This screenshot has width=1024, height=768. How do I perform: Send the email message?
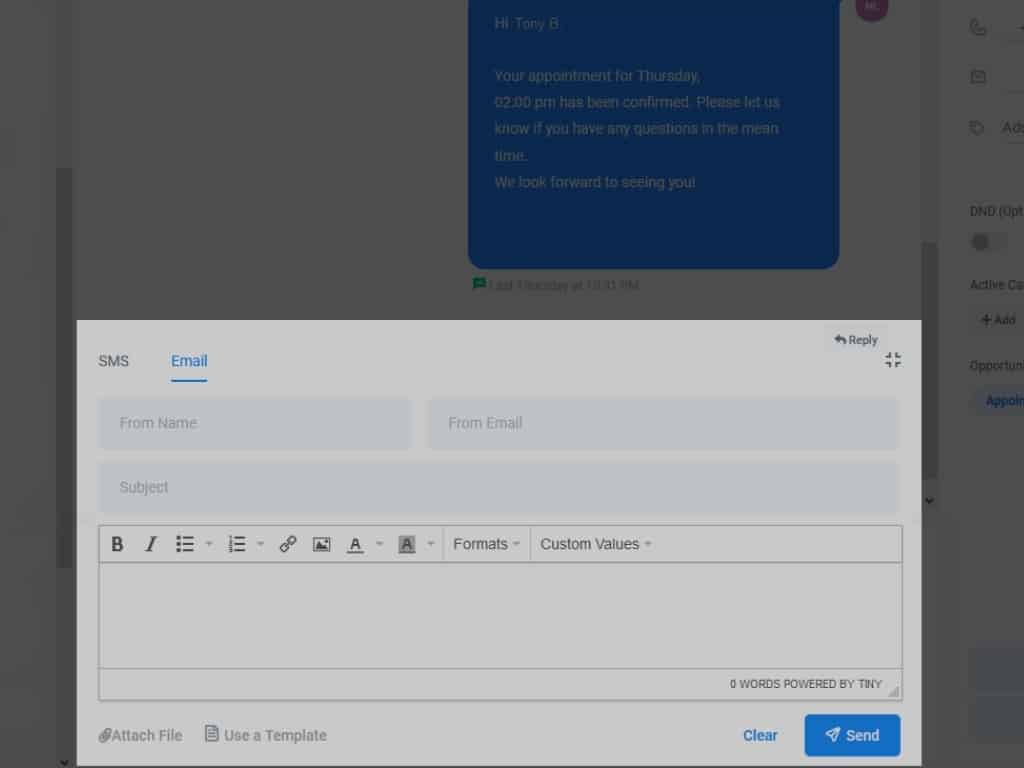pyautogui.click(x=852, y=735)
